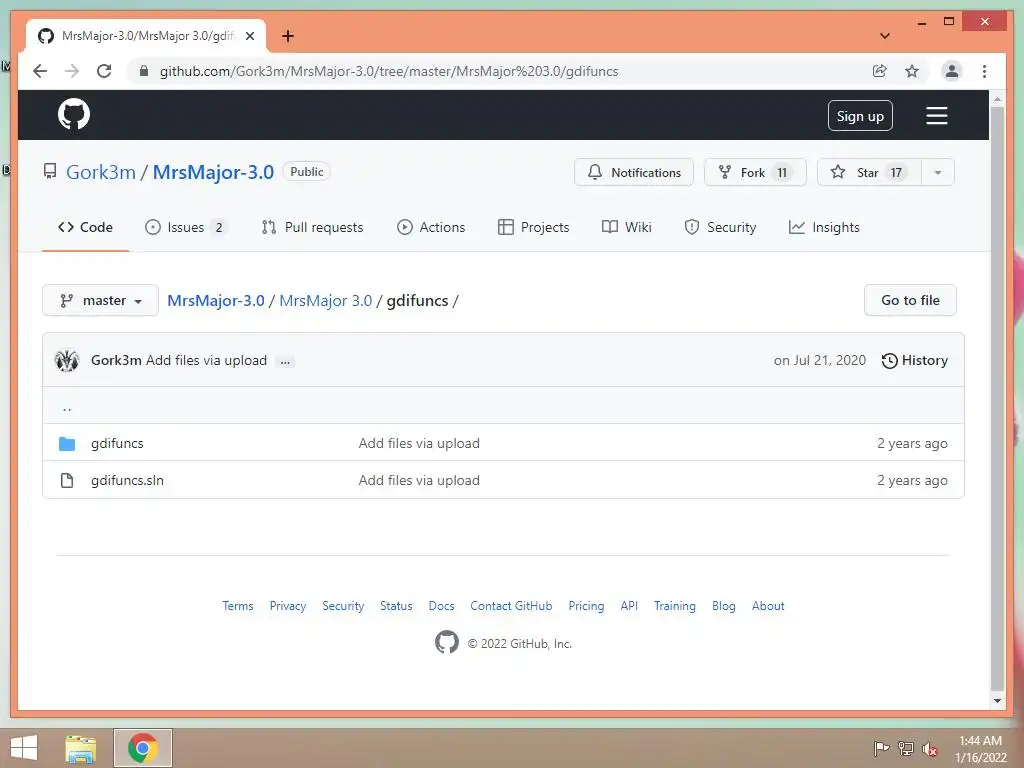Click the taskbar clock and date

click(981, 749)
